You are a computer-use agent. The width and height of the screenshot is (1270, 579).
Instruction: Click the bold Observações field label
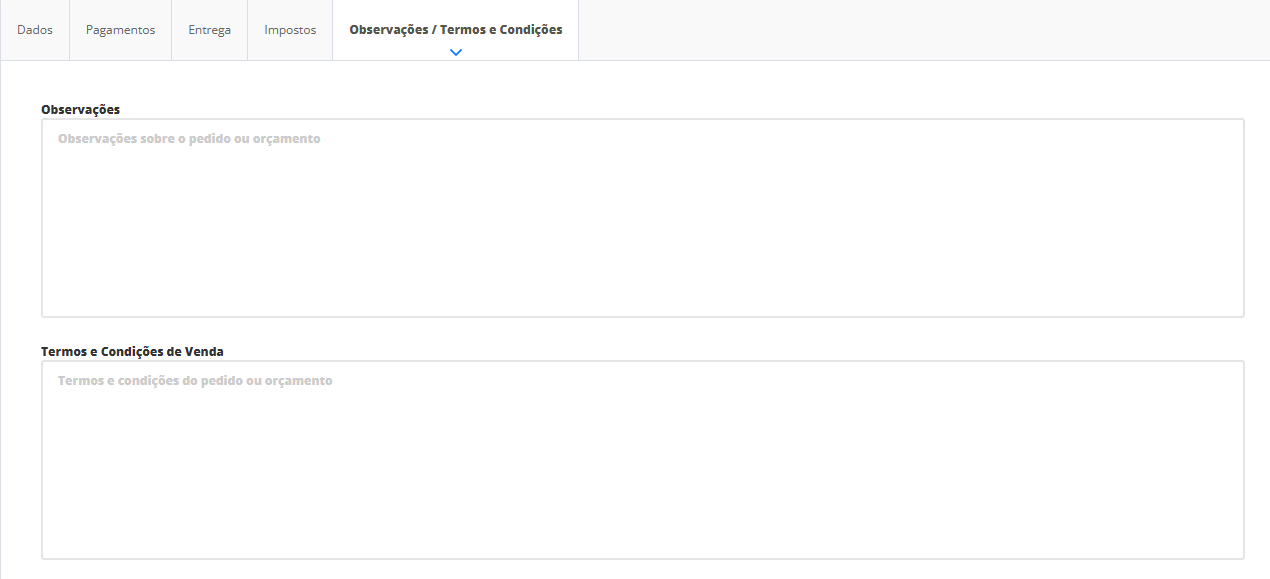click(x=80, y=109)
